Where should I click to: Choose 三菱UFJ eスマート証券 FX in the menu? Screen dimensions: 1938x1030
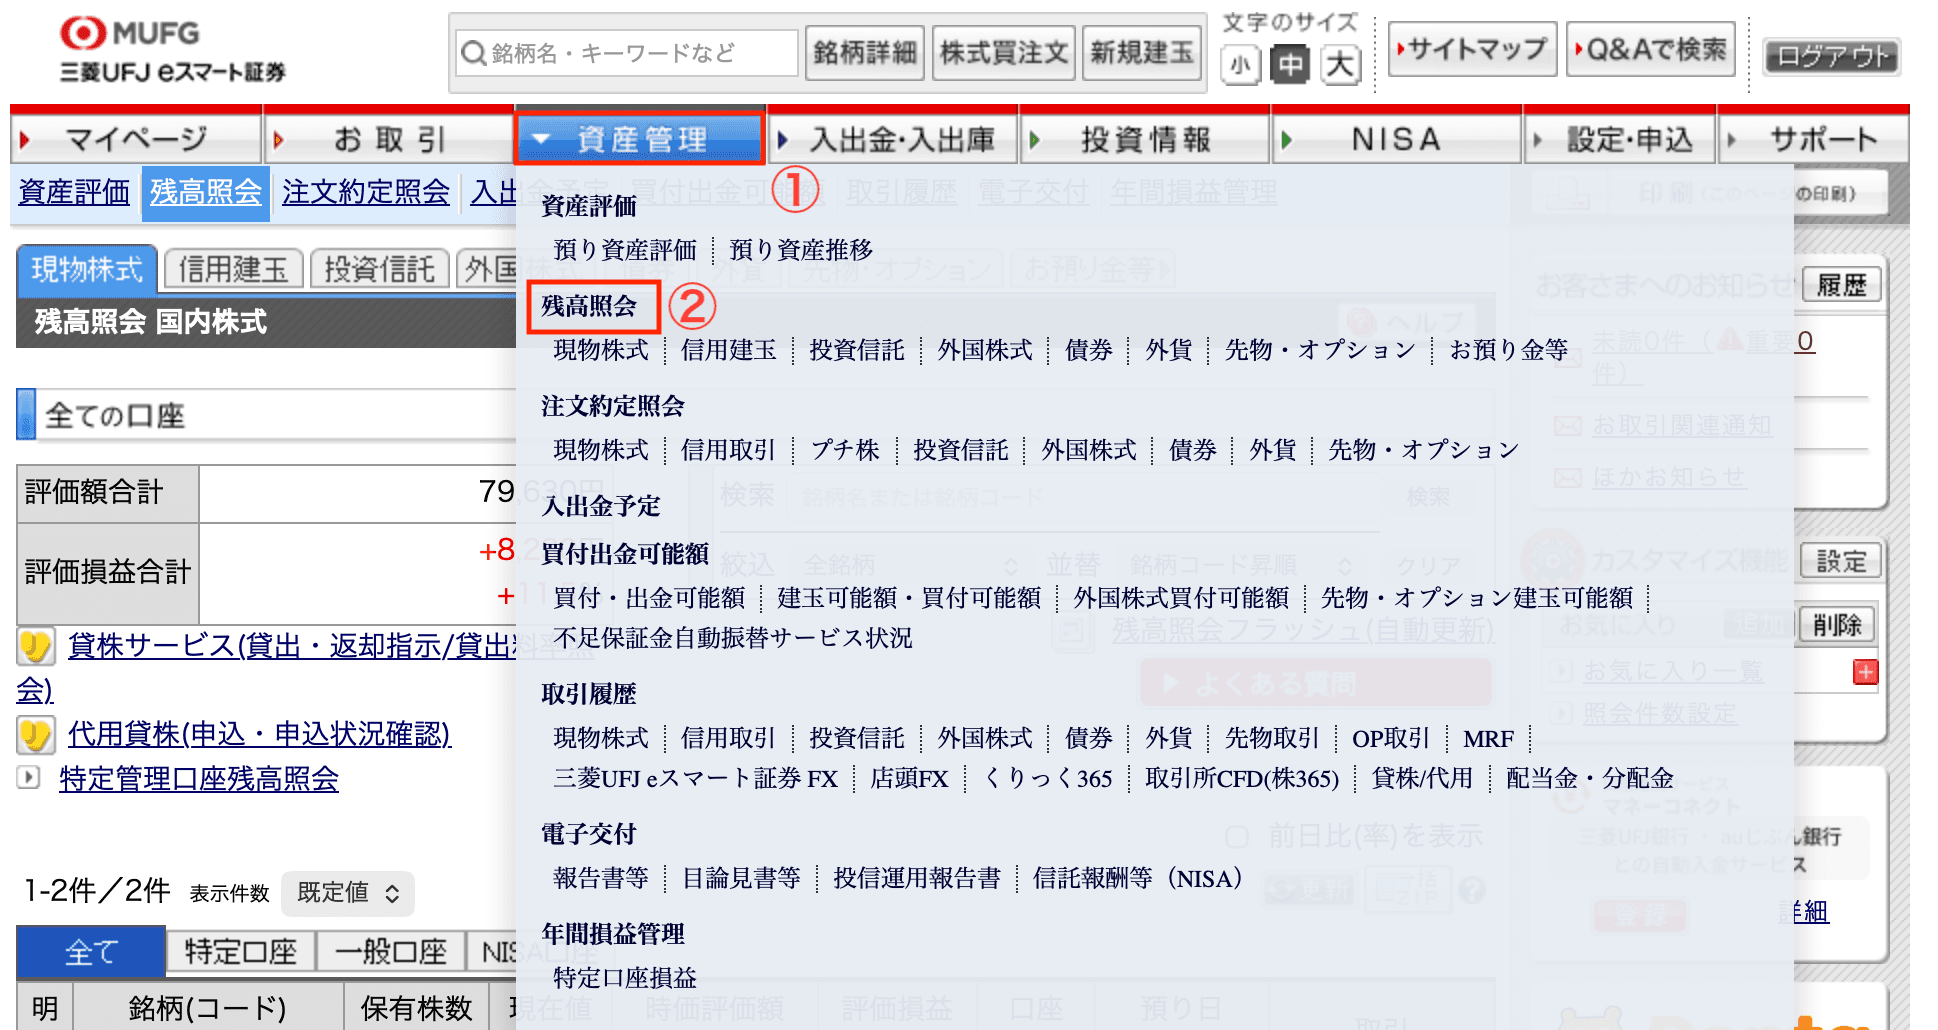[x=696, y=779]
